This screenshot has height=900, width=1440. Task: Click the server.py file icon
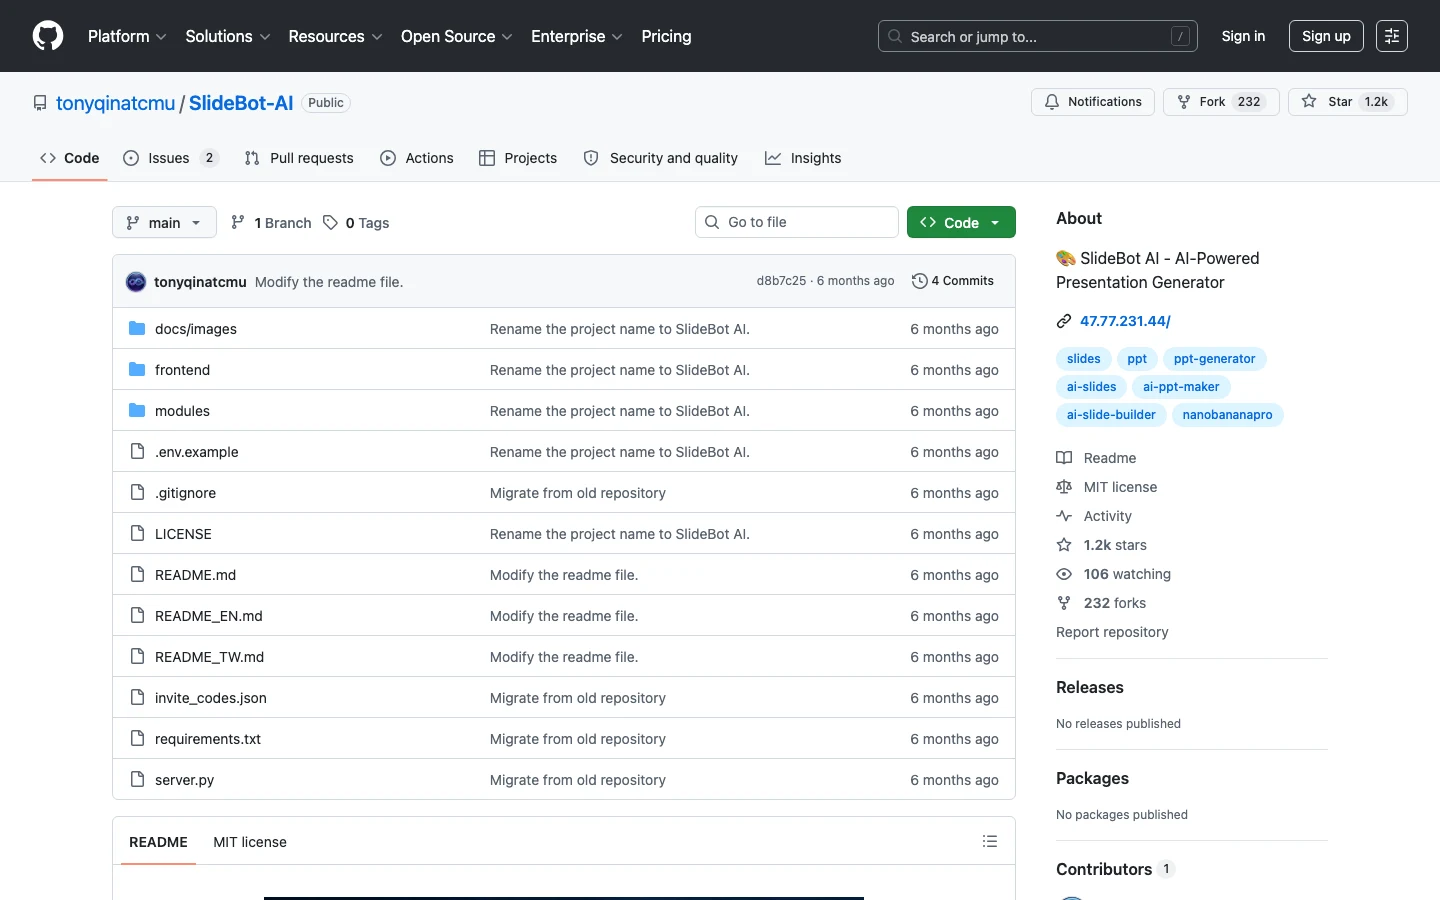click(137, 780)
